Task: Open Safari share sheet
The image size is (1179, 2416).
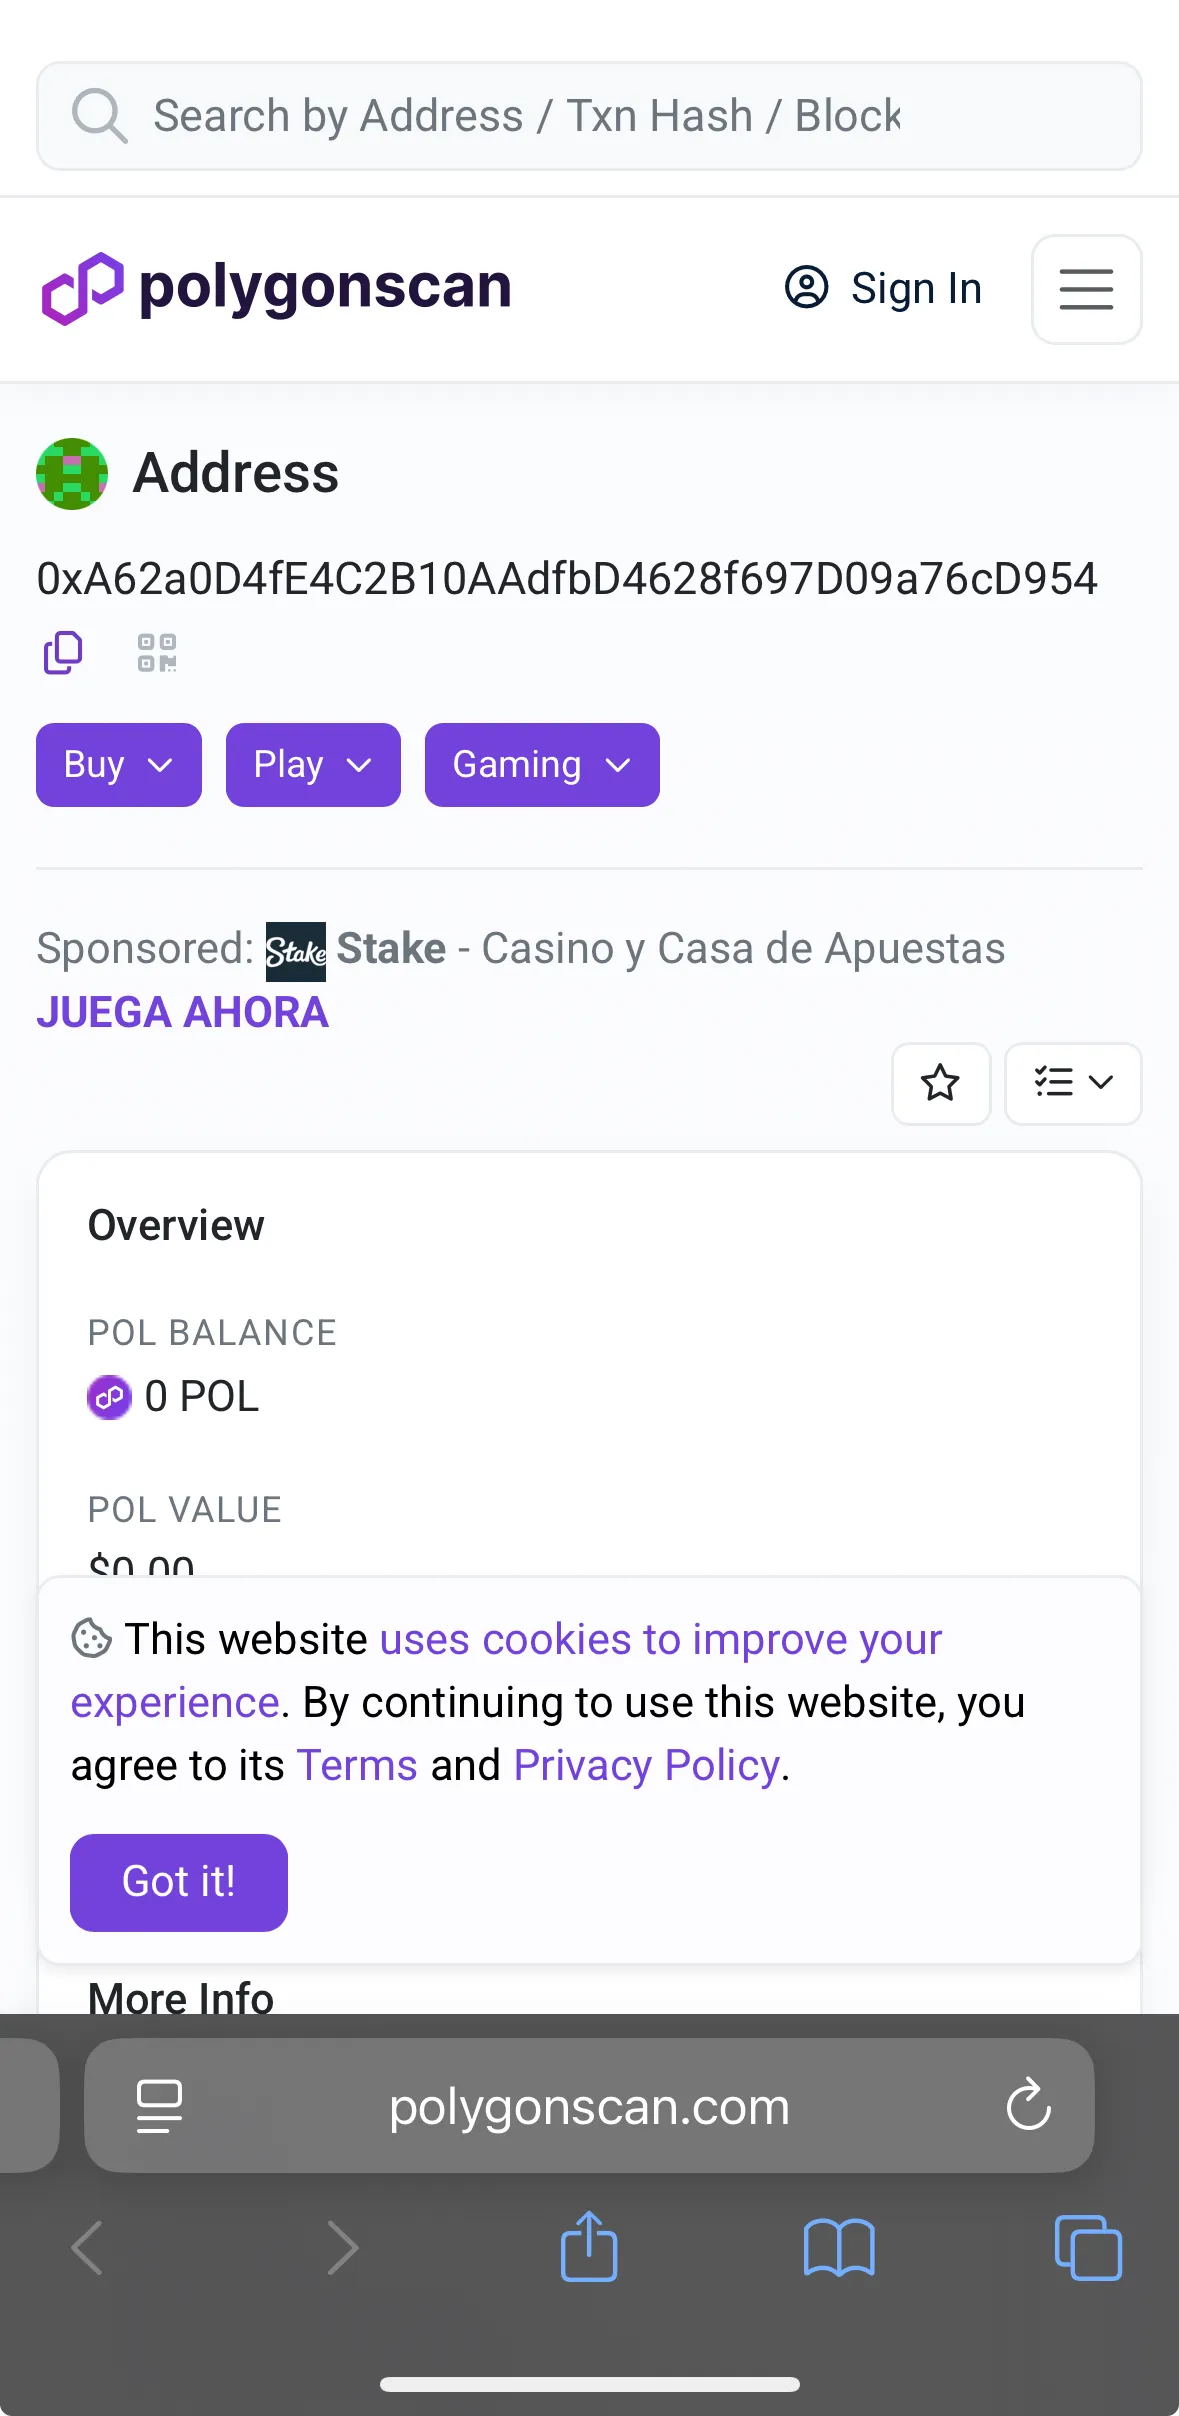Action: (x=589, y=2247)
